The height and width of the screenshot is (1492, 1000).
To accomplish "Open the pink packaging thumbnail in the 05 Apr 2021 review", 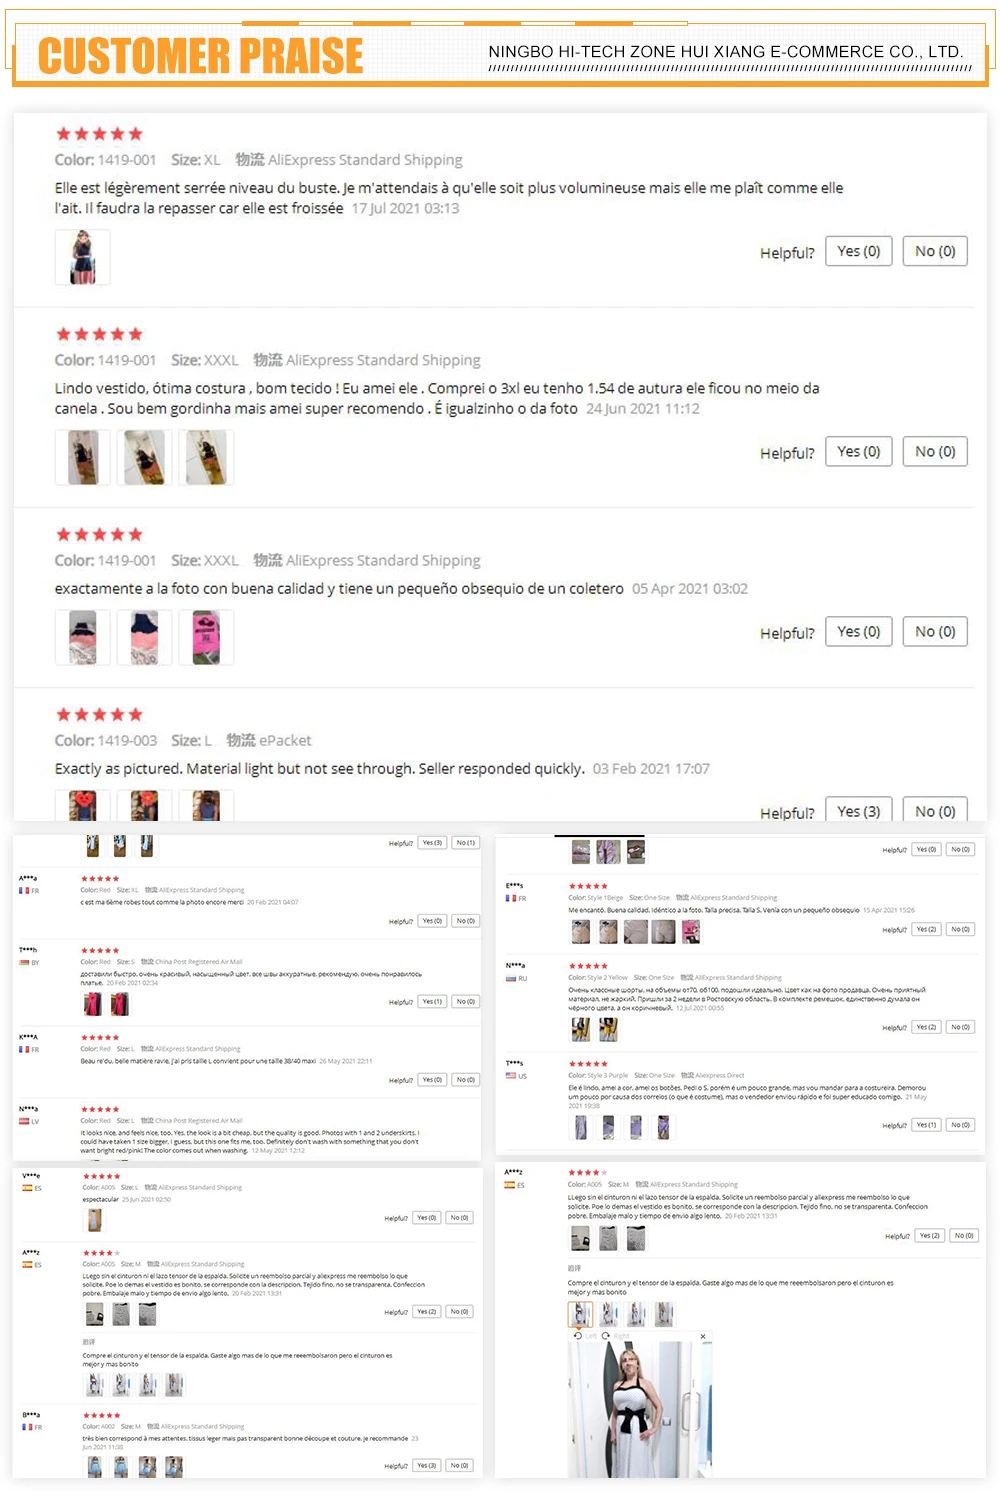I will 206,637.
